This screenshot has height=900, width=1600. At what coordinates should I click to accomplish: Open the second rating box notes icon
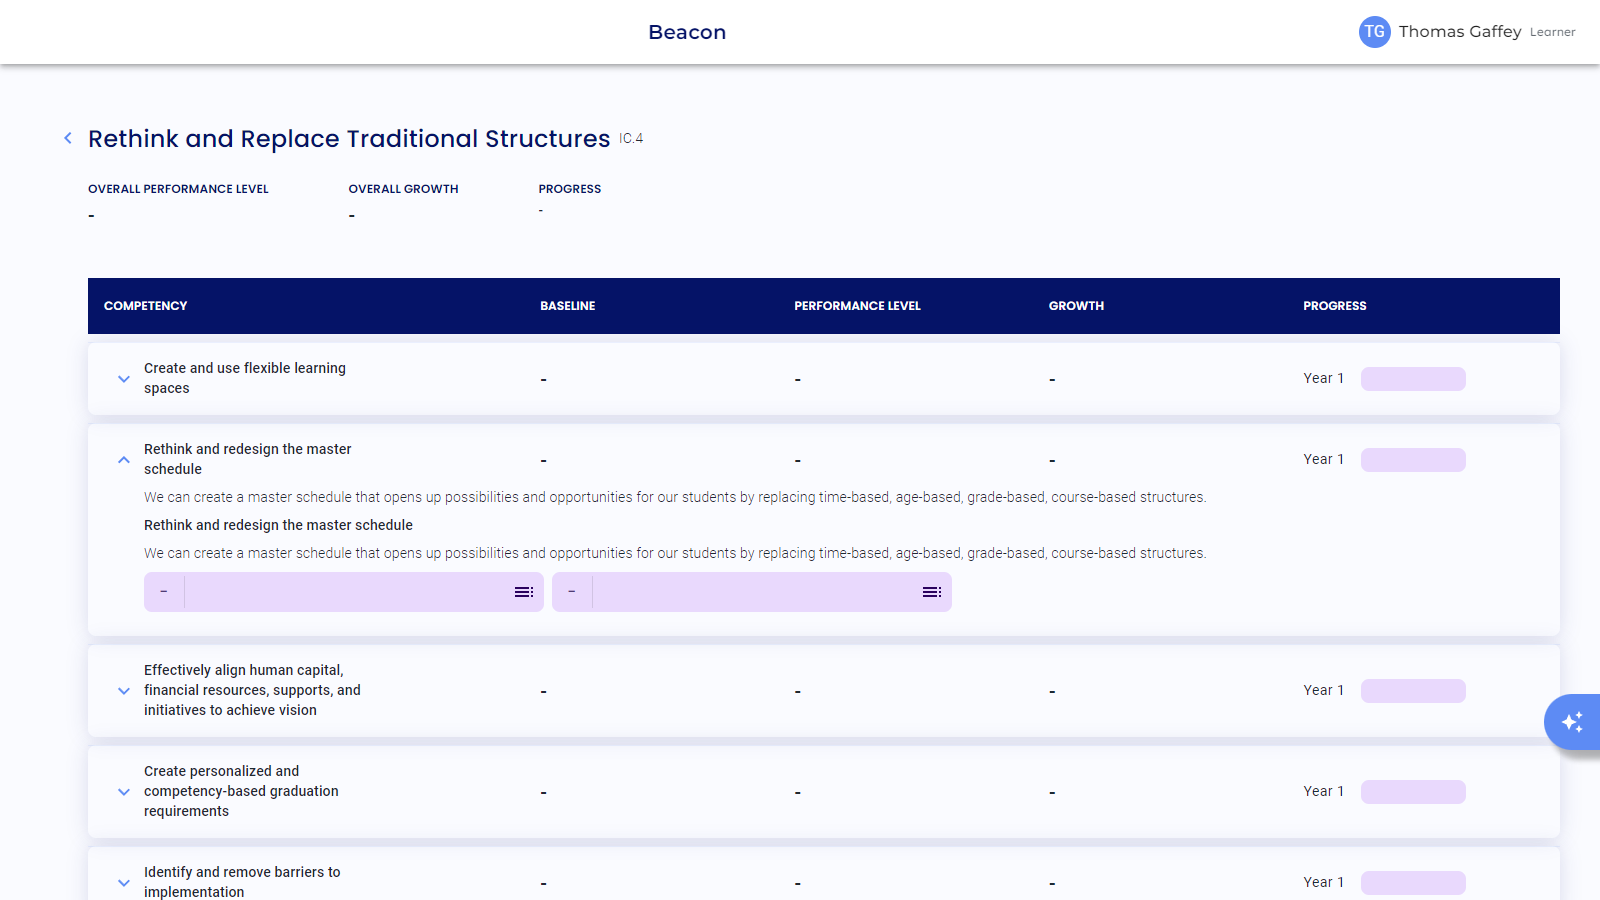click(931, 592)
